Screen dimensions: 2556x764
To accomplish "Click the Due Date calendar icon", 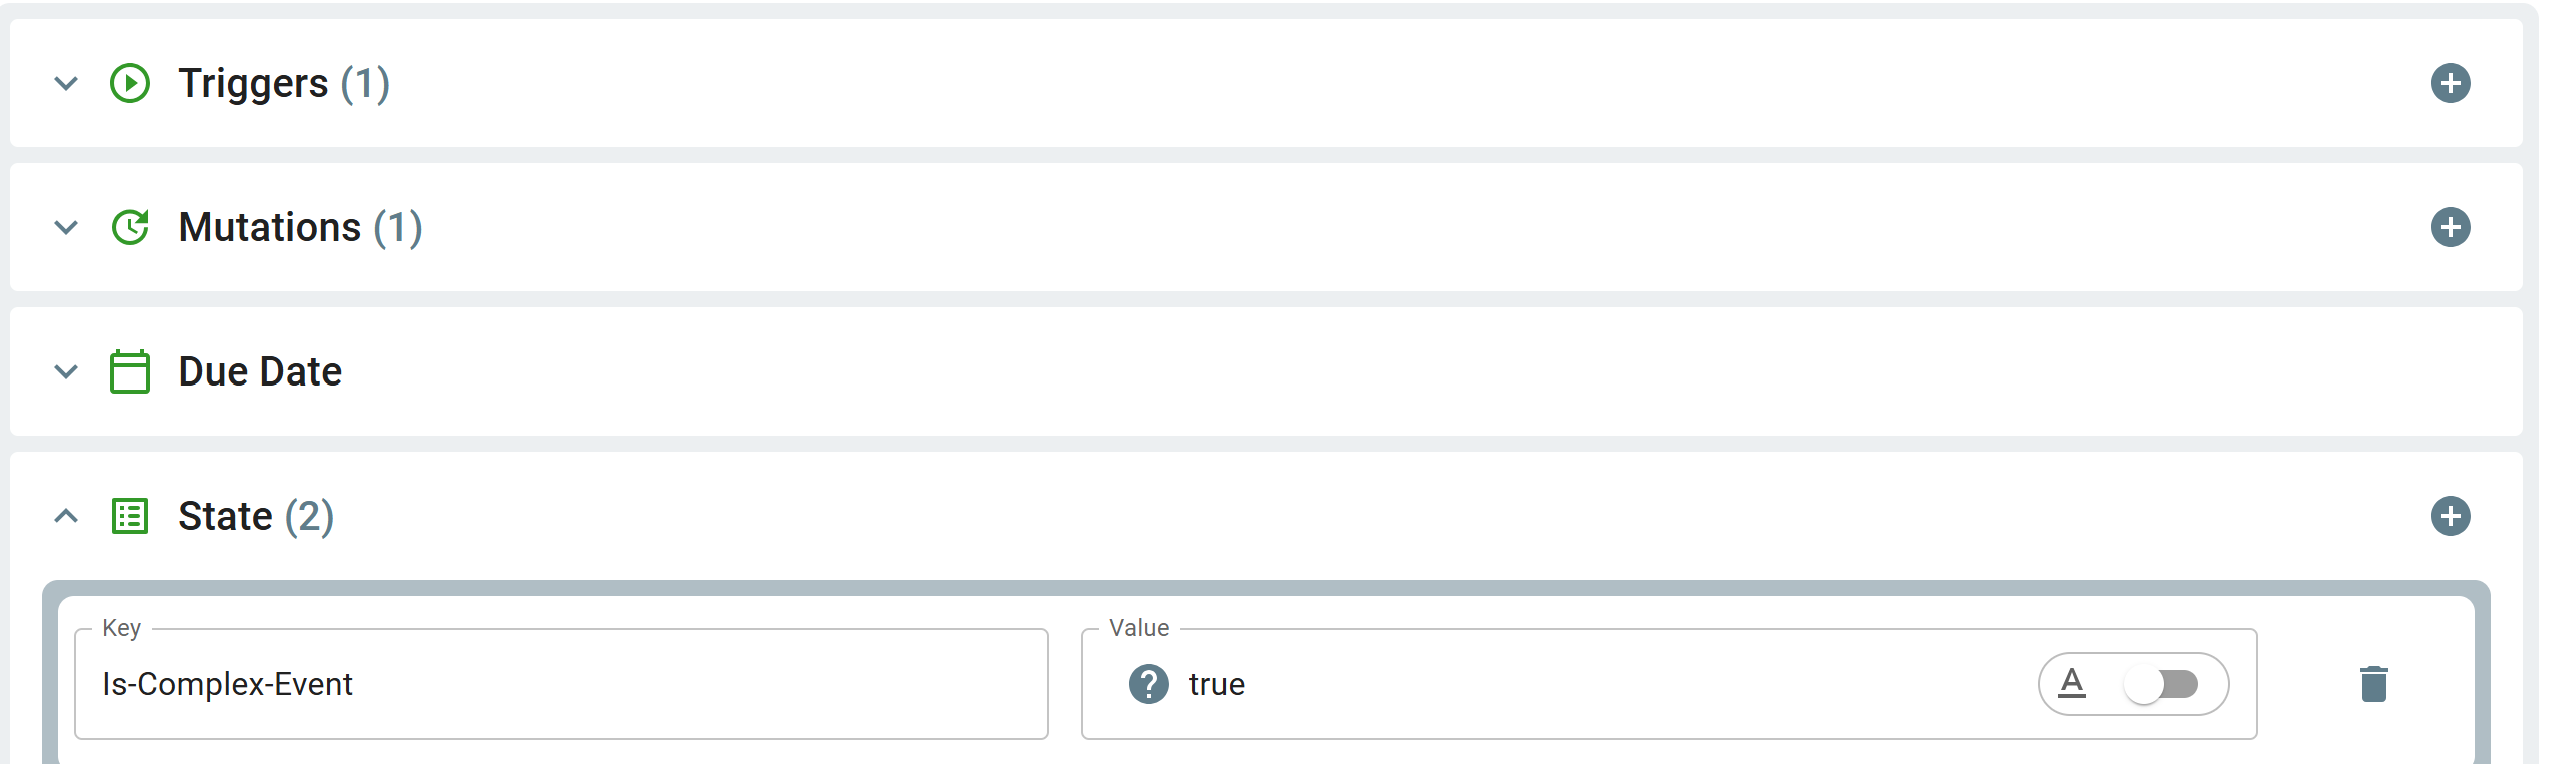I will (130, 371).
